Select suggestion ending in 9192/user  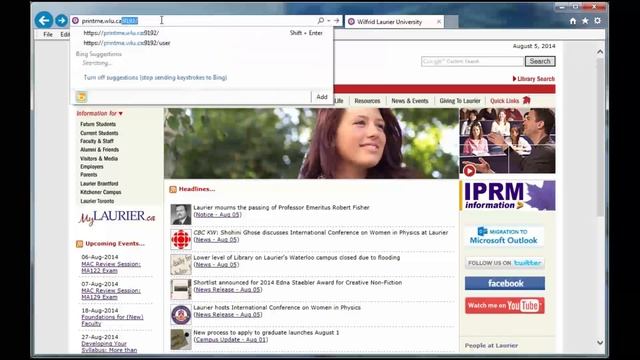[x=127, y=43]
